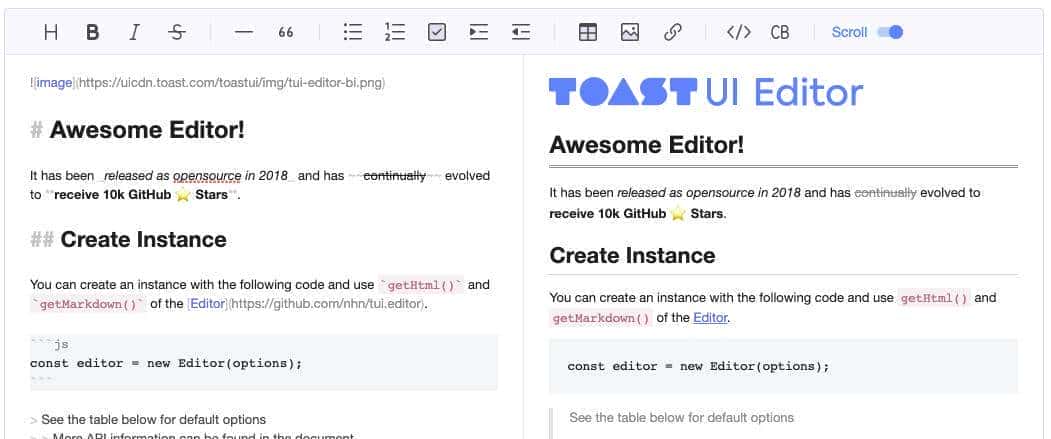Disable the Scroll sync toggle
The height and width of the screenshot is (439, 1051).
[x=889, y=32]
